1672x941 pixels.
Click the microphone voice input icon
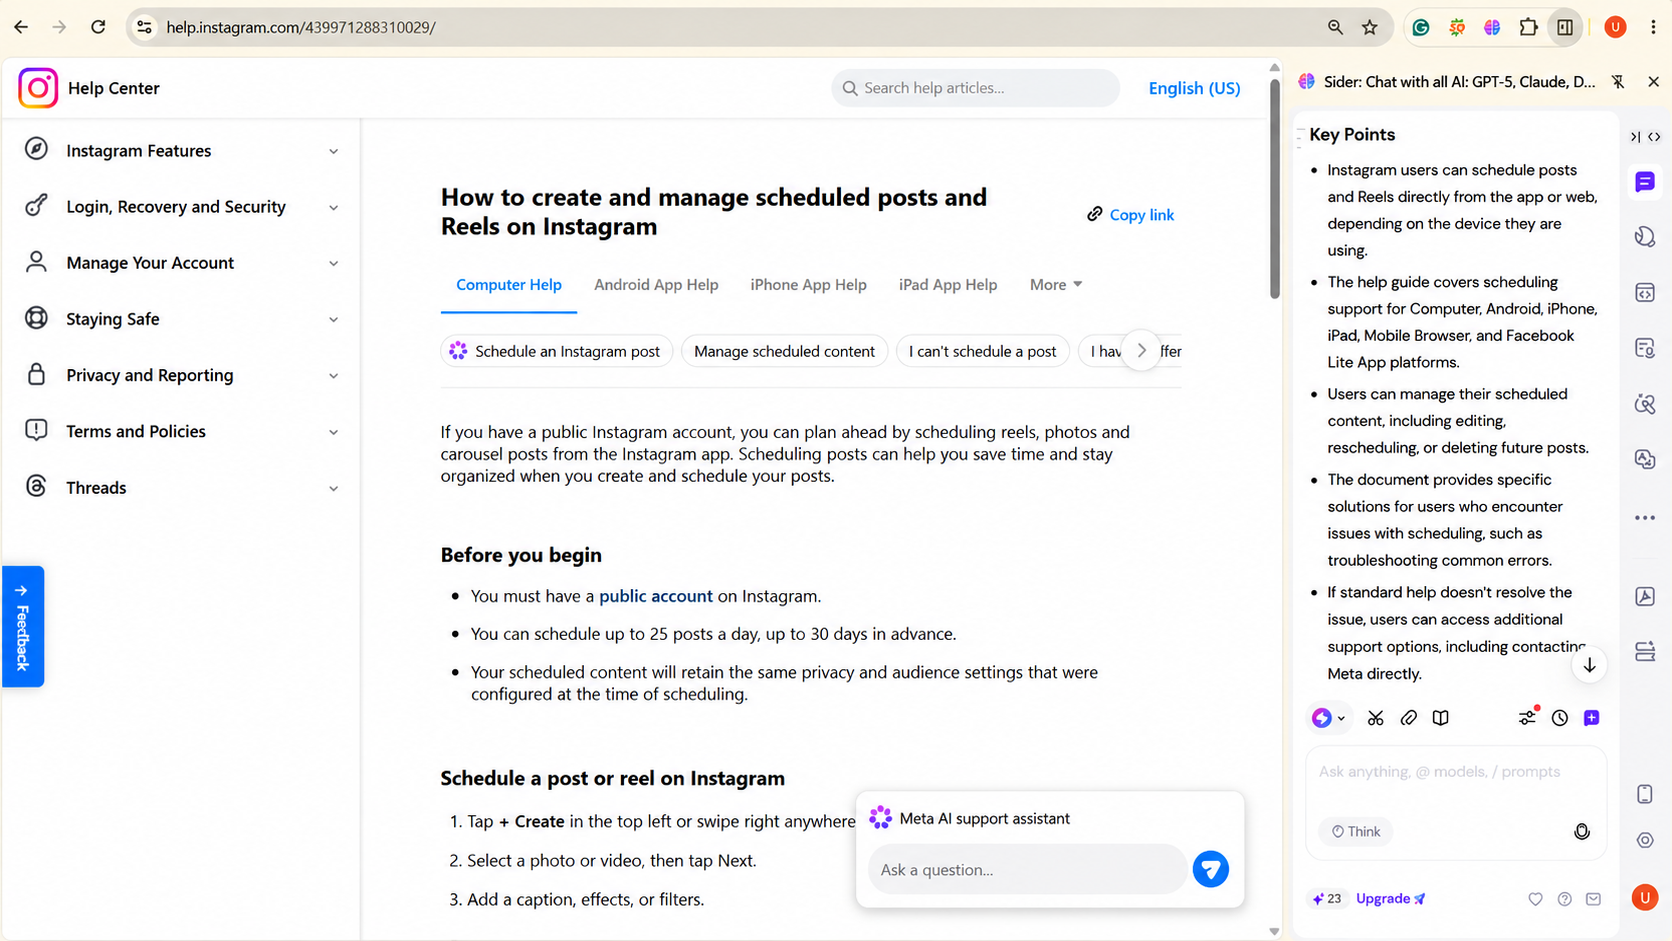coord(1582,831)
